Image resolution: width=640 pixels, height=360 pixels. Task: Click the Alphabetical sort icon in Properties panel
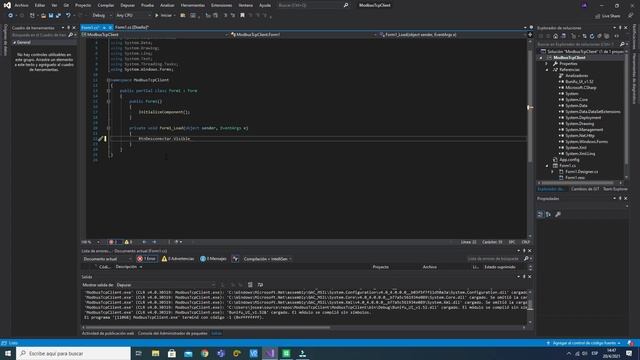tap(549, 214)
